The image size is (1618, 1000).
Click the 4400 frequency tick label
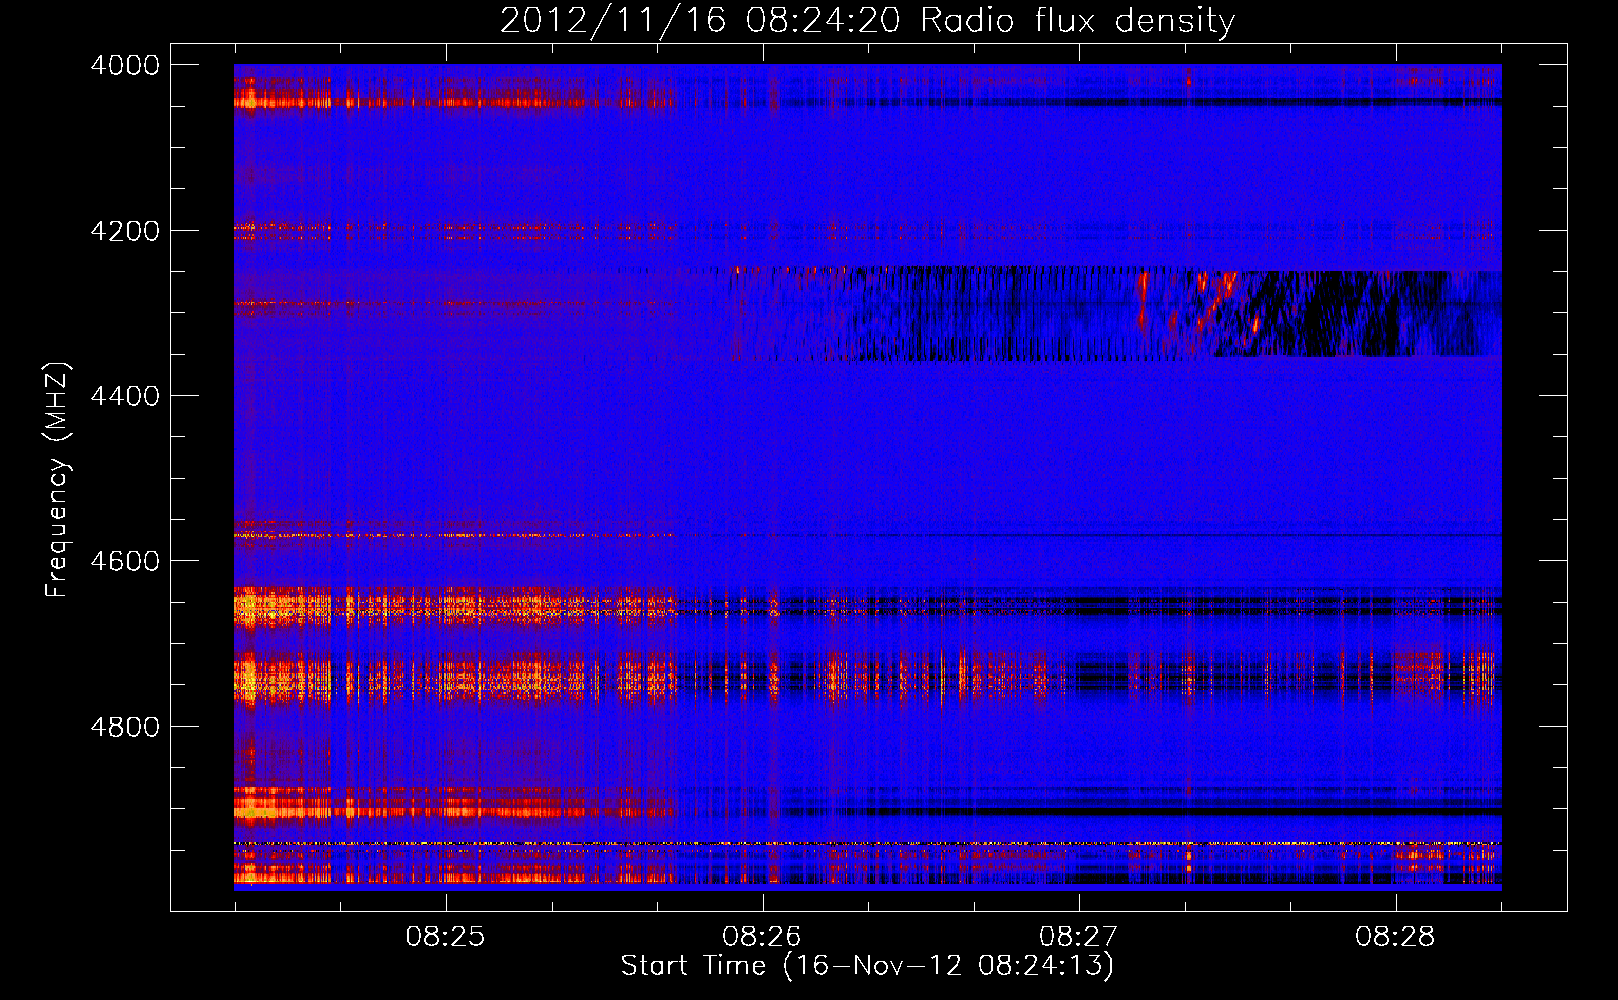pos(124,396)
